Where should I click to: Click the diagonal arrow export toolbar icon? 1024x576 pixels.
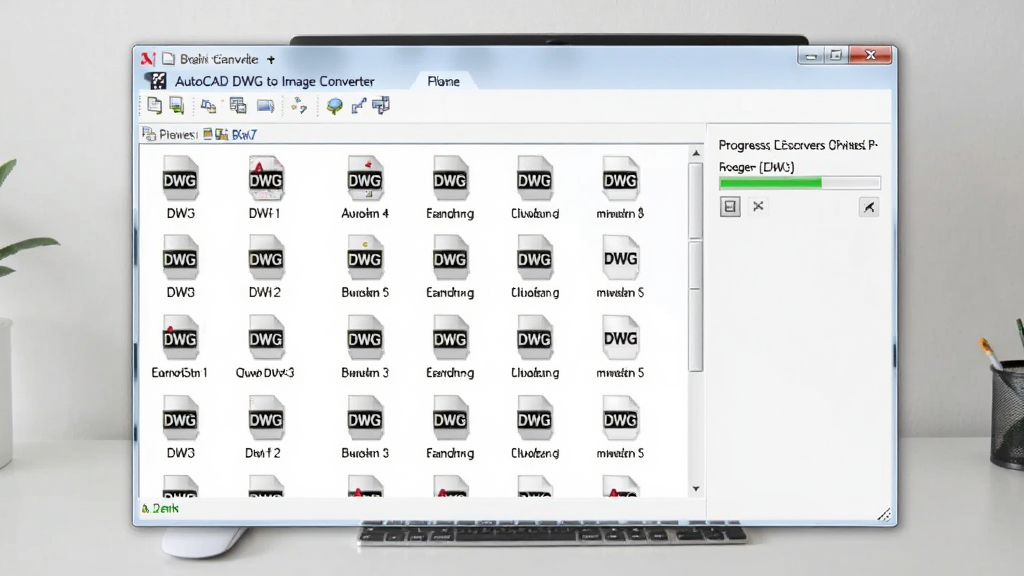[x=359, y=106]
